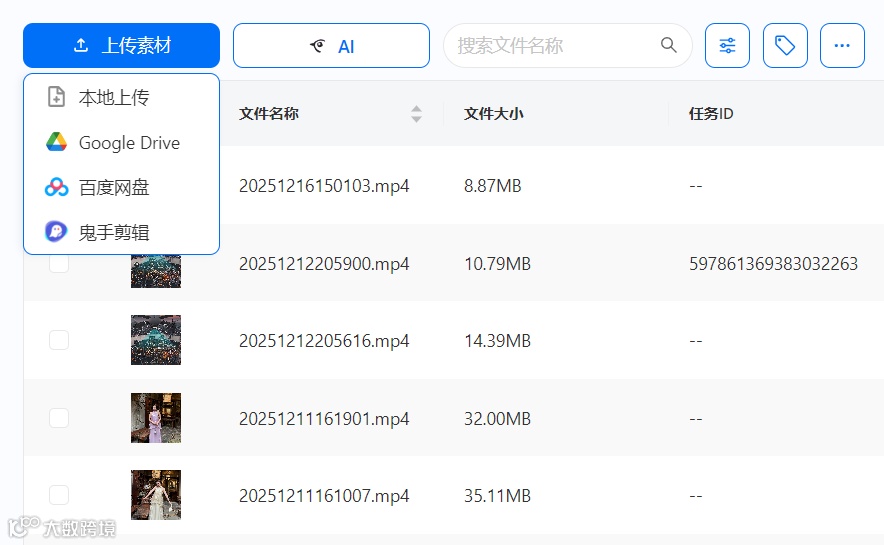This screenshot has height=545, width=884.
Task: Choose 本地上传 from upload menu
Action: pos(121,98)
